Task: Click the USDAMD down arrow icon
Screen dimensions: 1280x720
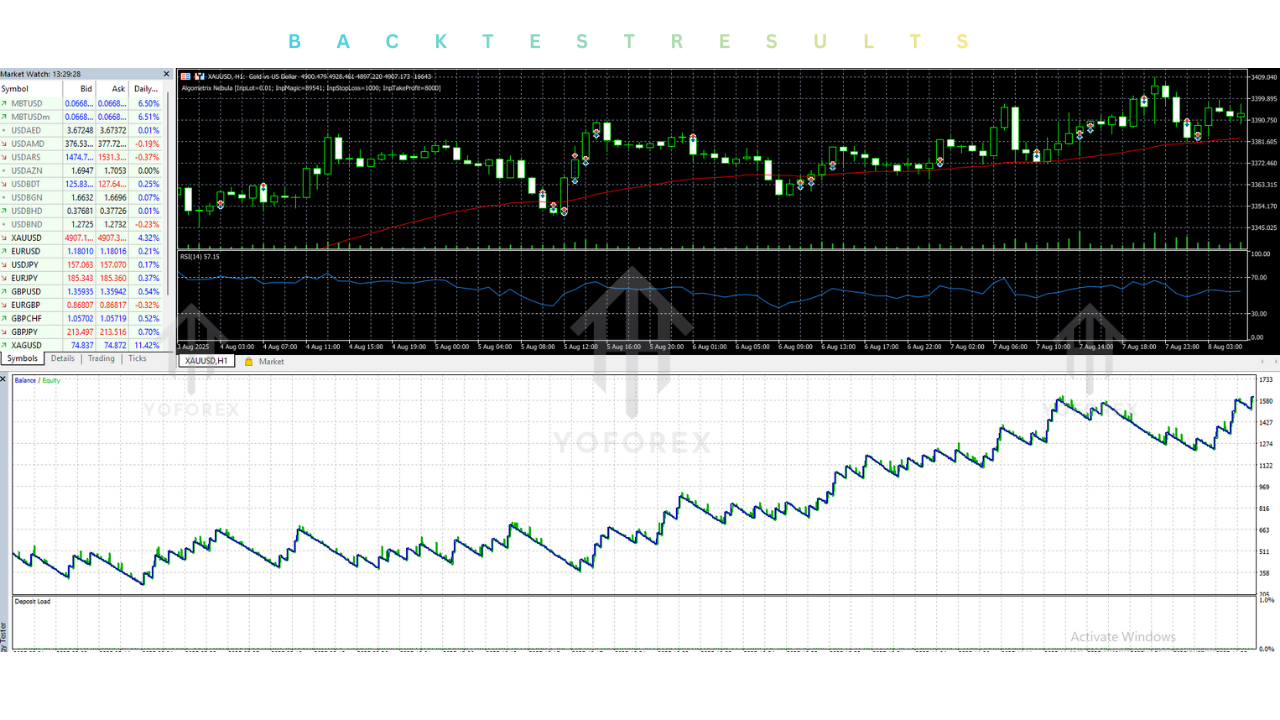Action: (x=4, y=143)
